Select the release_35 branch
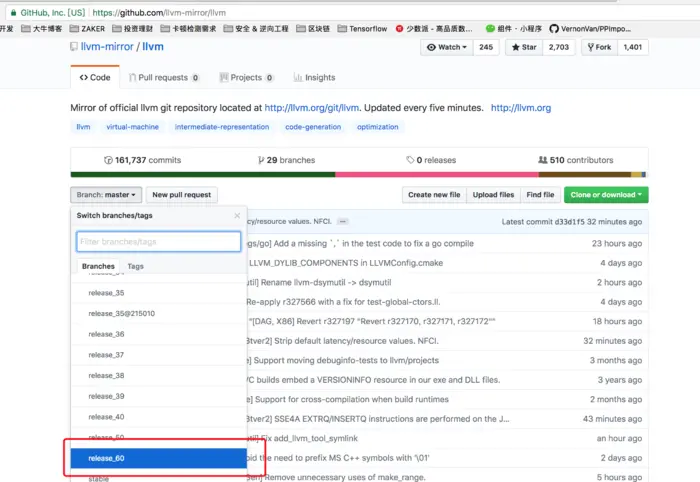The height and width of the screenshot is (482, 700). click(x=158, y=293)
